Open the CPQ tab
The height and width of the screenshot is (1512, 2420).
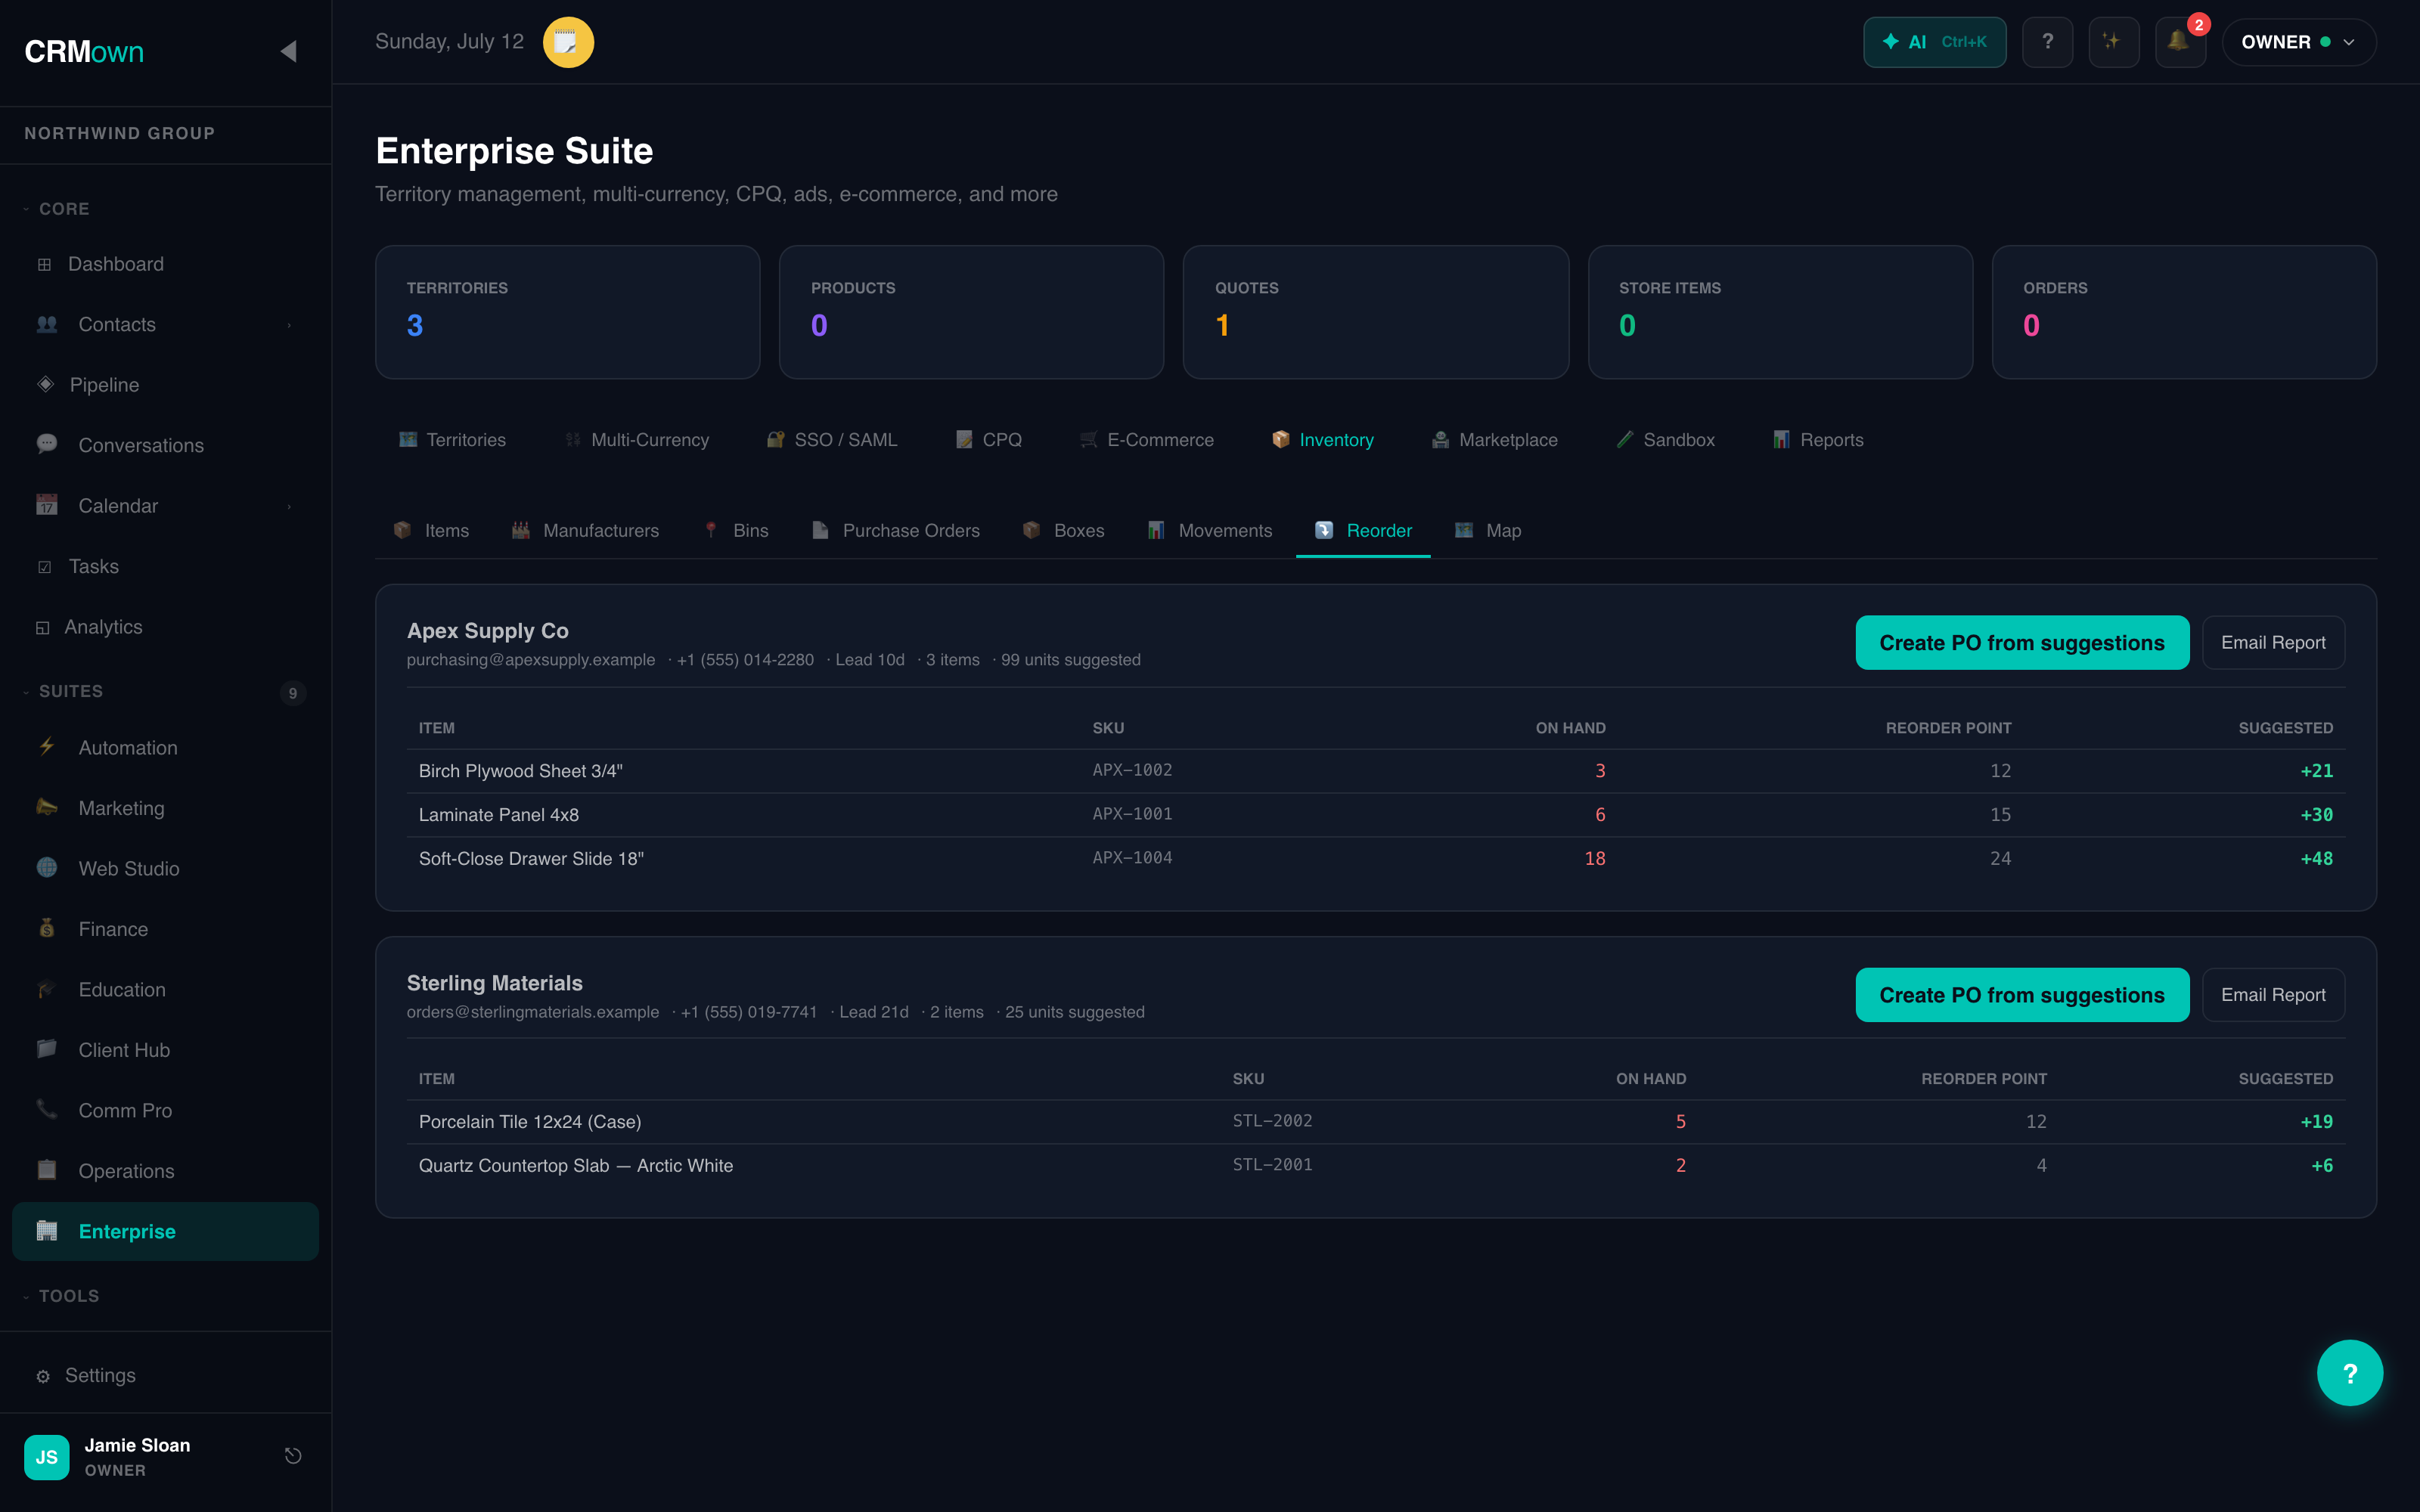pyautogui.click(x=989, y=440)
